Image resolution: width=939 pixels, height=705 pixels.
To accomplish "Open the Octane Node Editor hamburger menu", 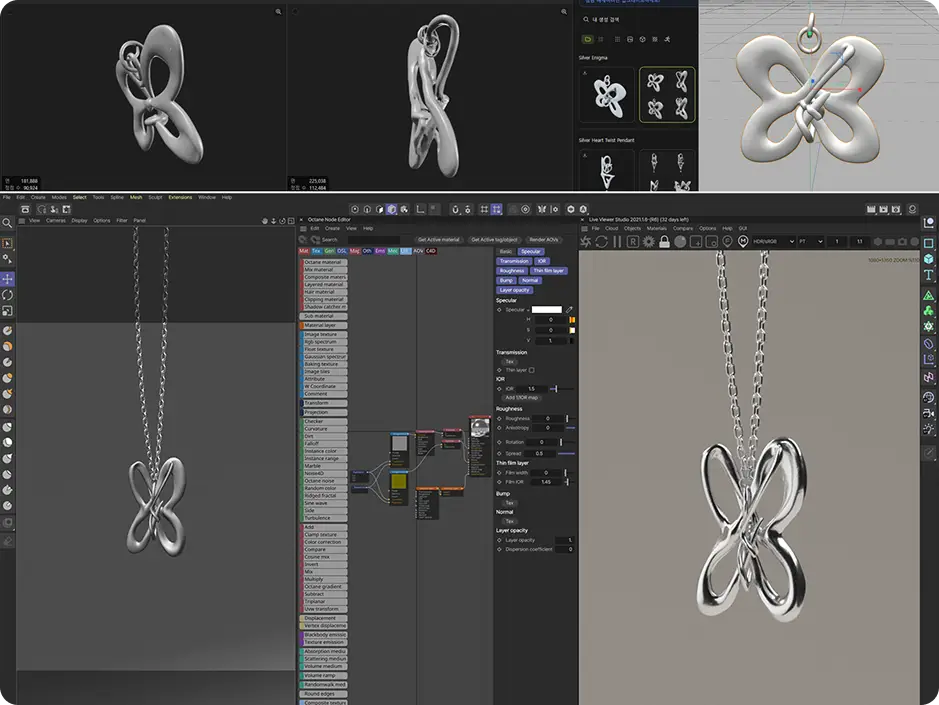I will (304, 229).
